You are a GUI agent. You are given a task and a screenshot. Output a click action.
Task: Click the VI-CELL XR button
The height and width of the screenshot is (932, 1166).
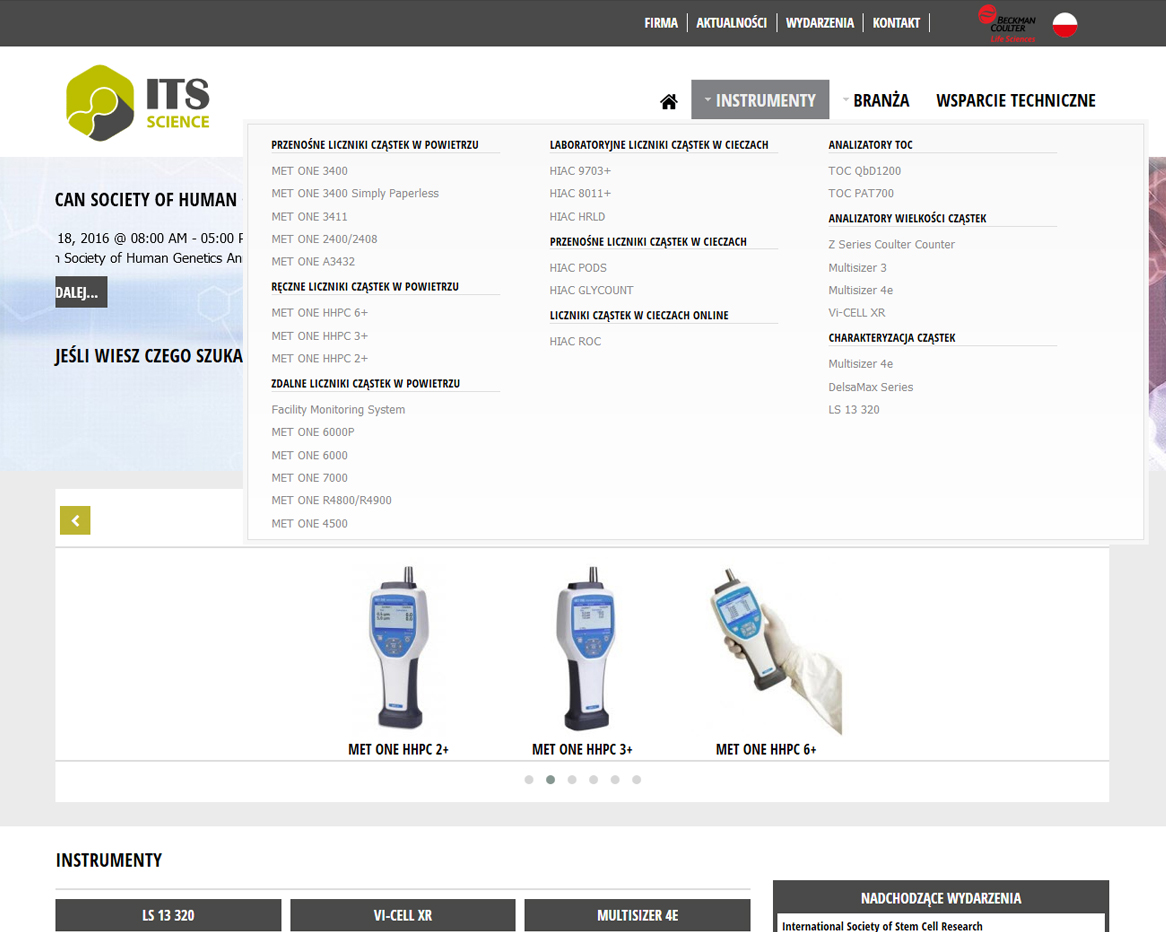coord(402,915)
